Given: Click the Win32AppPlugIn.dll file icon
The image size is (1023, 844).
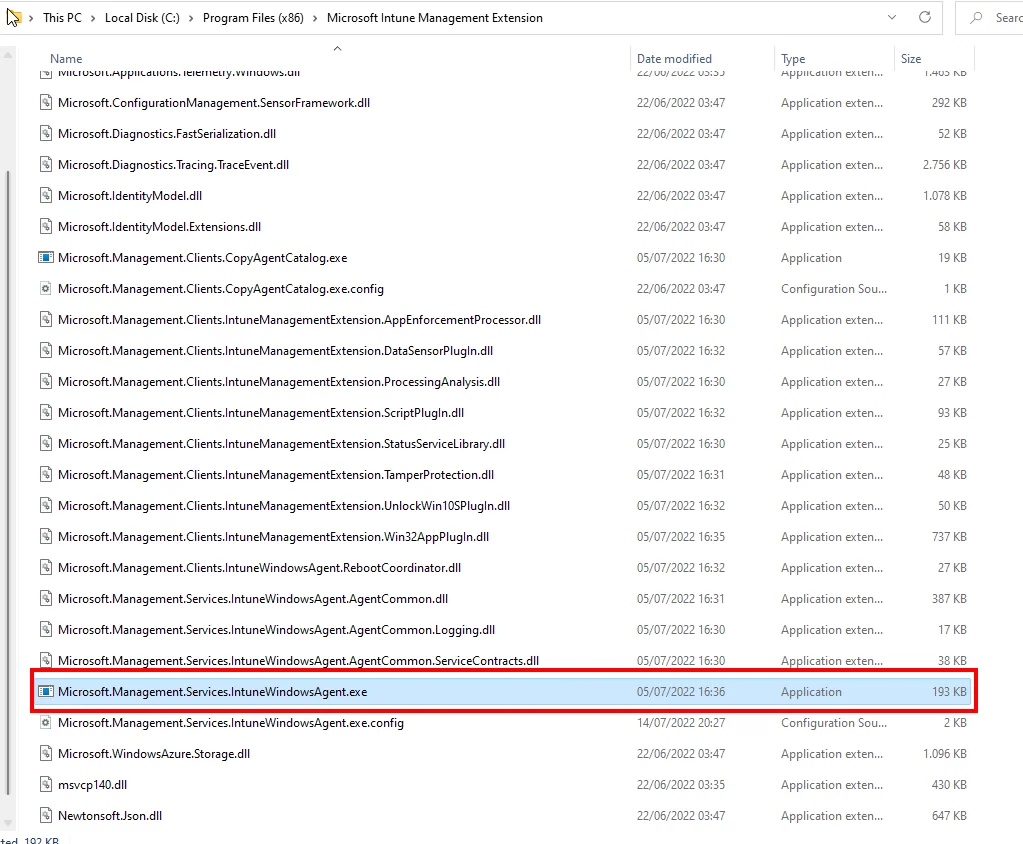Looking at the screenshot, I should point(46,536).
